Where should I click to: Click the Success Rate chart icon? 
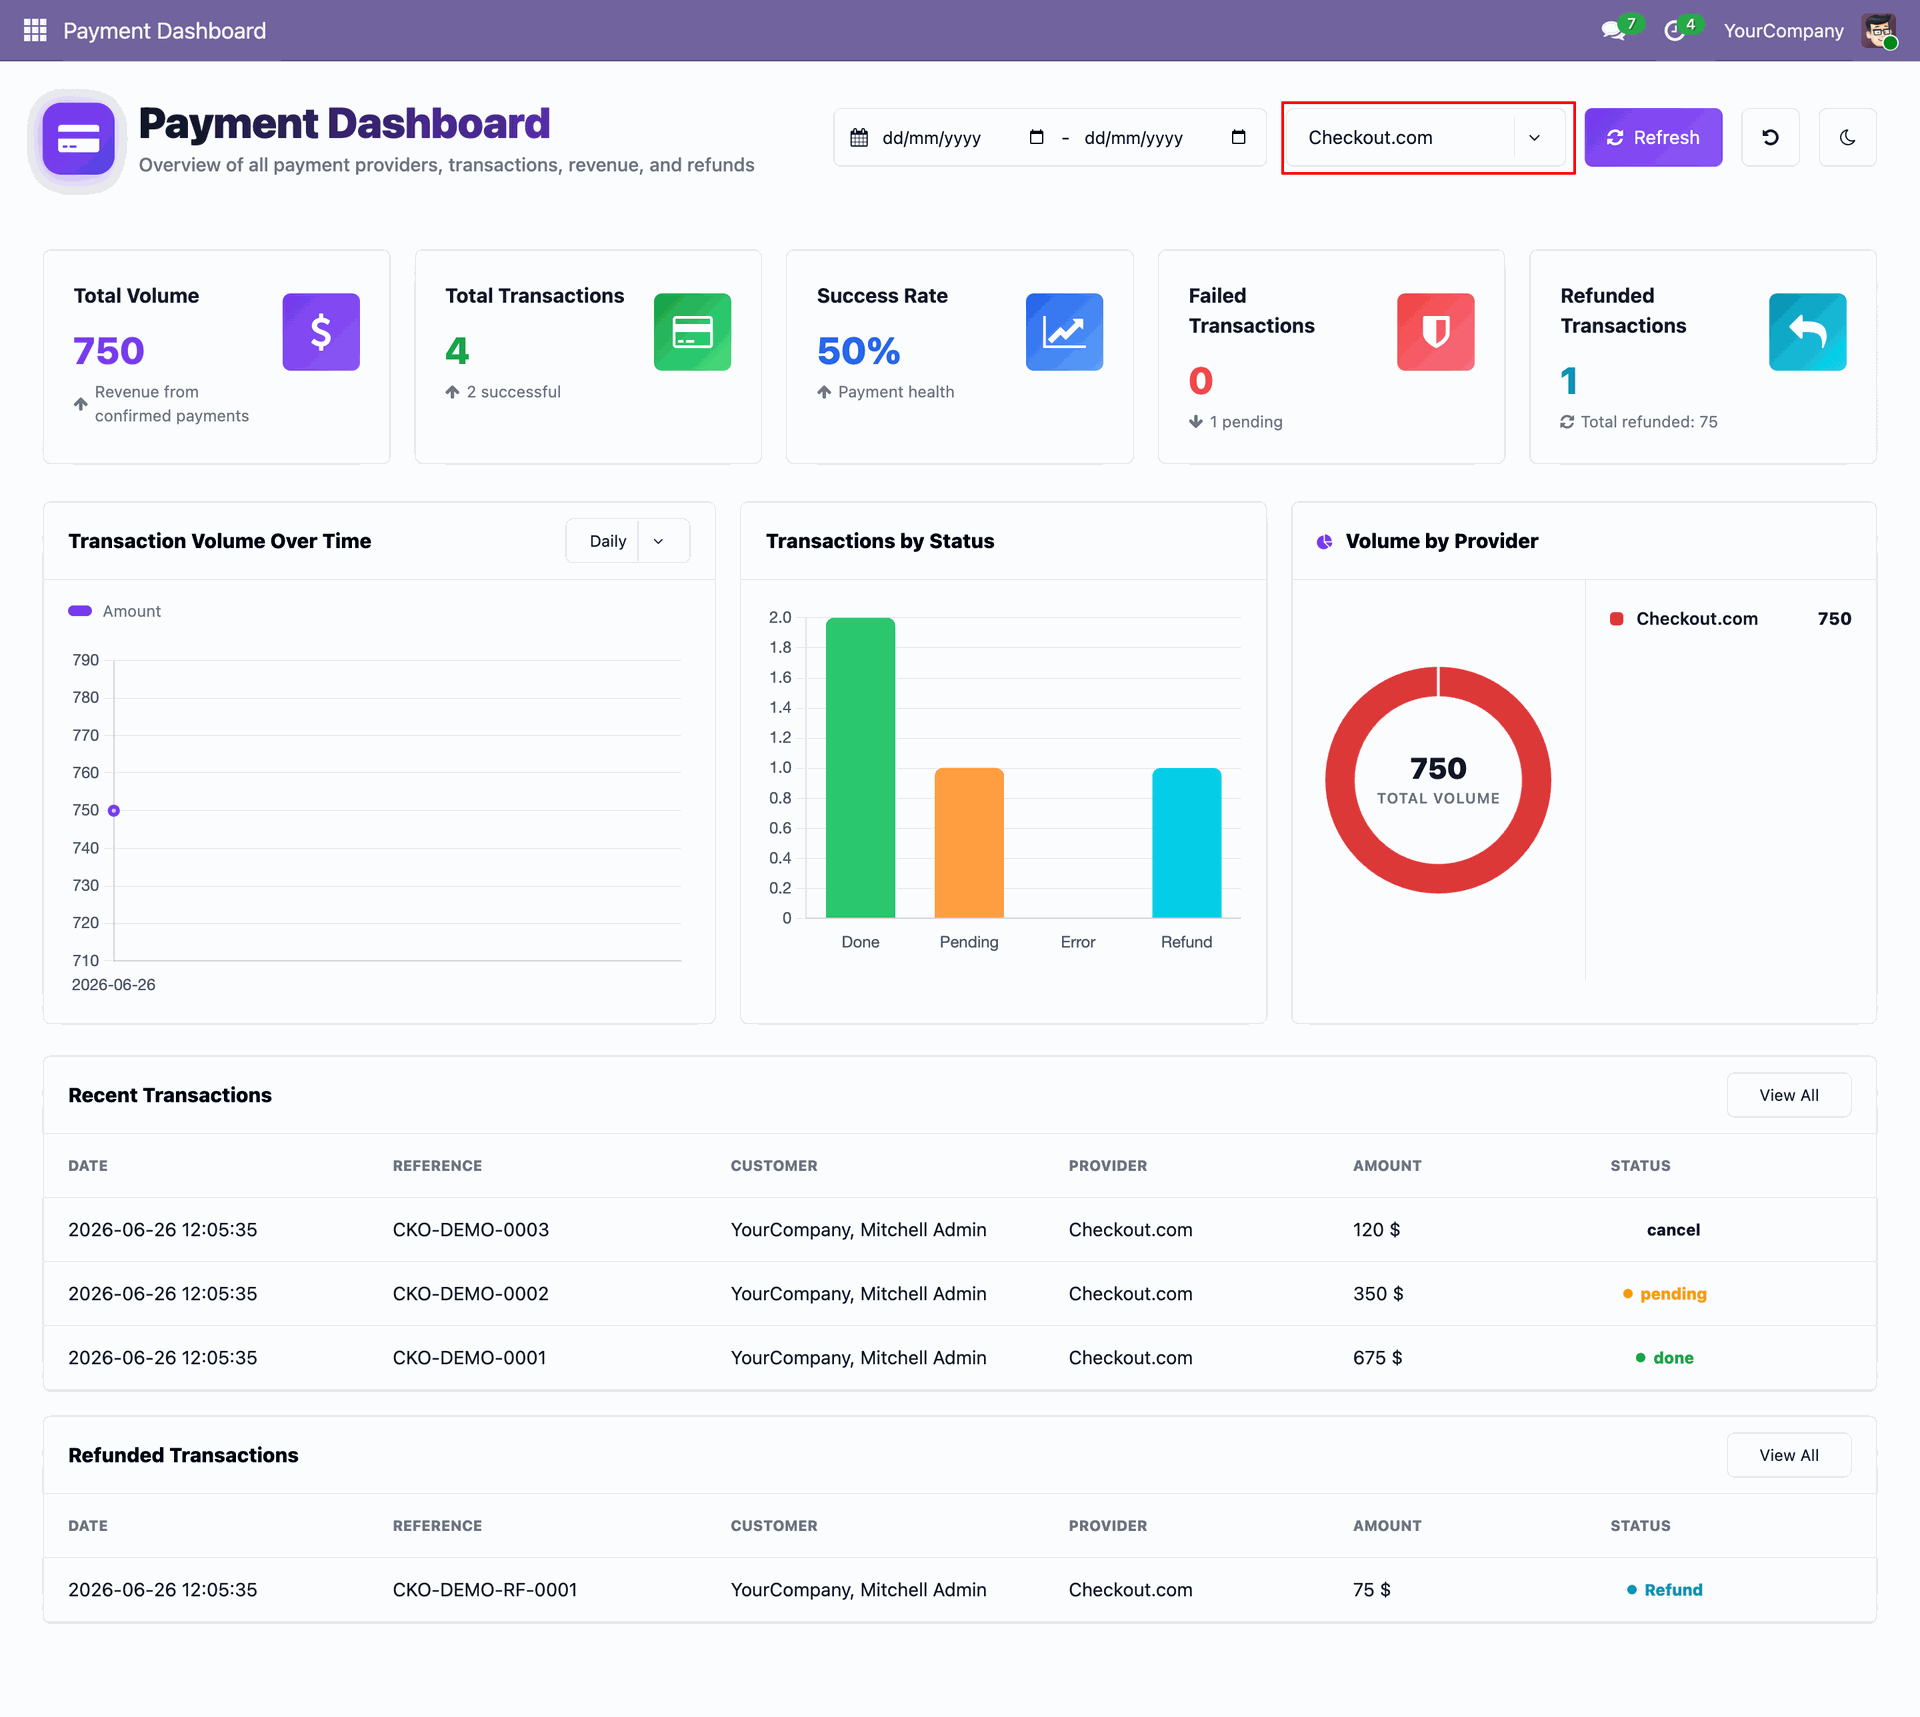pyautogui.click(x=1064, y=332)
